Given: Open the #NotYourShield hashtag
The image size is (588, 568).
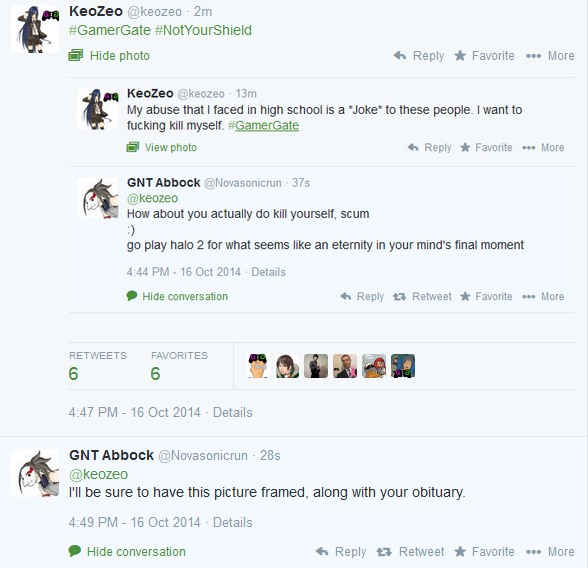Looking at the screenshot, I should coord(203,30).
